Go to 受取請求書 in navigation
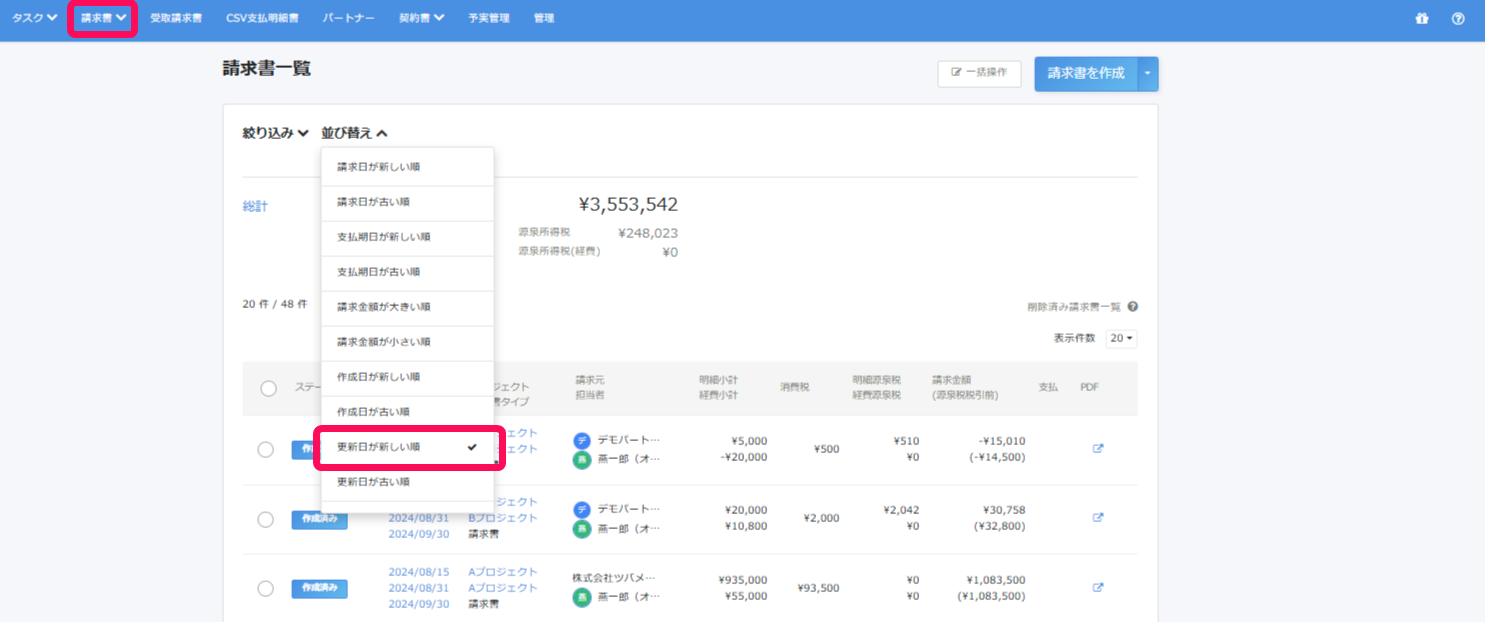Image resolution: width=1485 pixels, height=622 pixels. tap(175, 18)
